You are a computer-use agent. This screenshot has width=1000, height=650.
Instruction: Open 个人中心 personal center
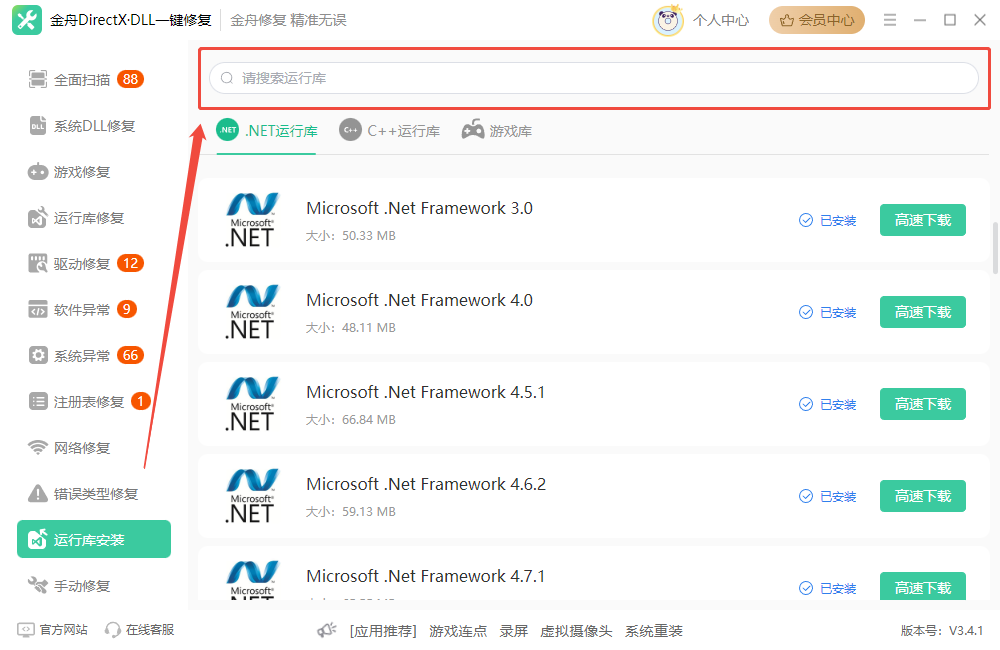[x=721, y=20]
